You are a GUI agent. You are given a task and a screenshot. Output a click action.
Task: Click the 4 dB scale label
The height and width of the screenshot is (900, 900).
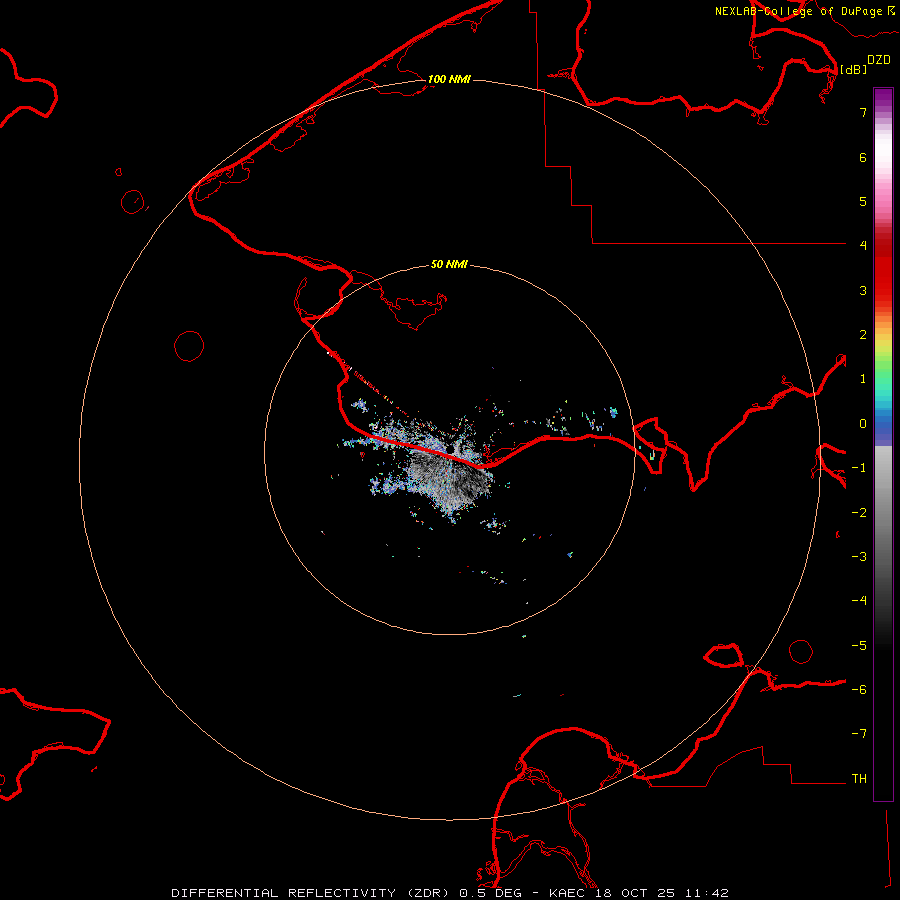tap(863, 246)
